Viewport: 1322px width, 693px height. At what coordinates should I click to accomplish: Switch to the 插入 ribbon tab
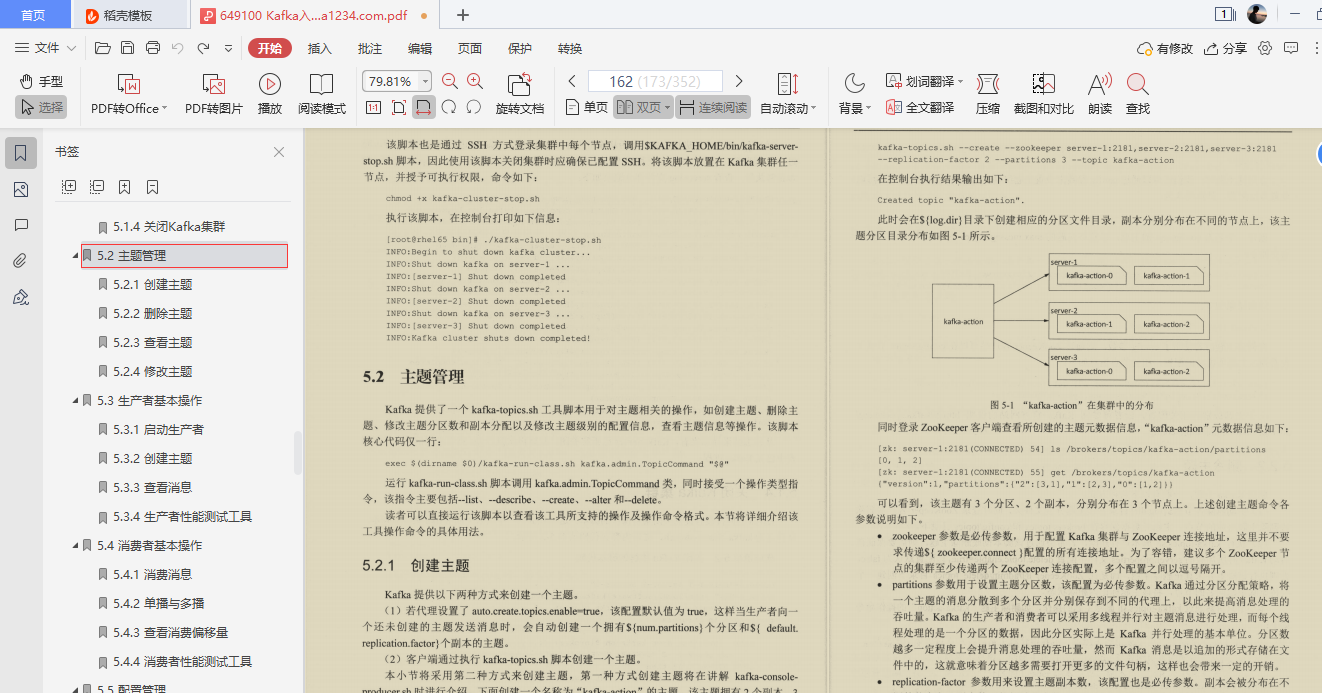coord(320,47)
